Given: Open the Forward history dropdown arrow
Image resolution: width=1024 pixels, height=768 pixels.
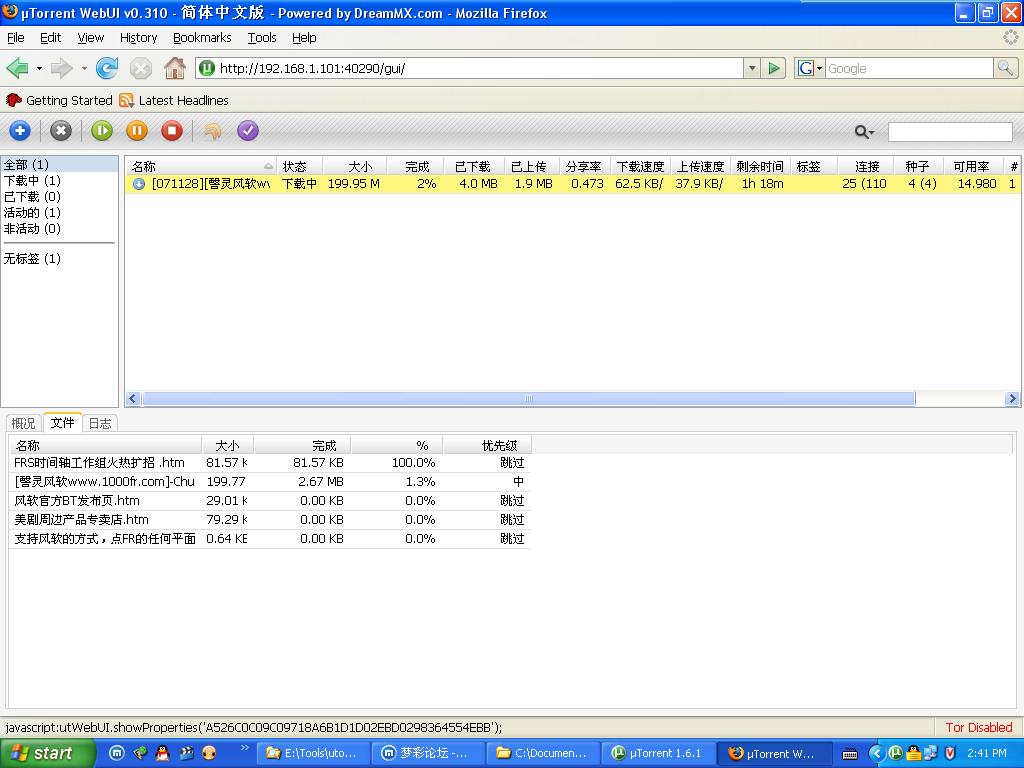Looking at the screenshot, I should pos(84,68).
